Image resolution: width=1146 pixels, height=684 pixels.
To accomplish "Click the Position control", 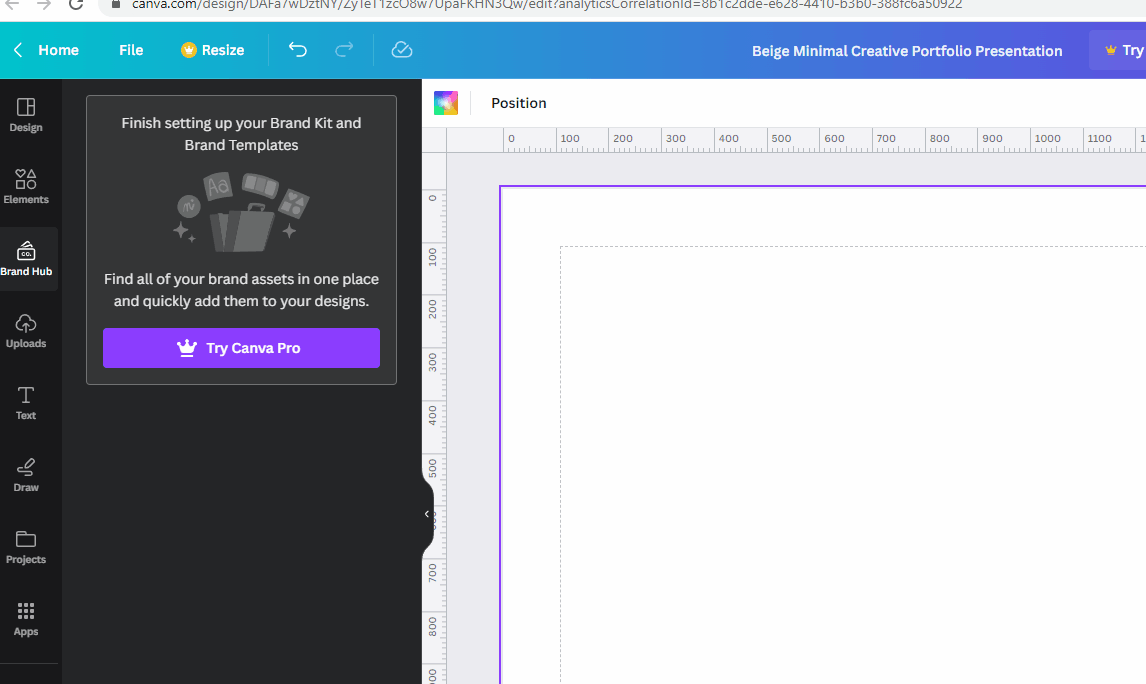I will point(518,102).
